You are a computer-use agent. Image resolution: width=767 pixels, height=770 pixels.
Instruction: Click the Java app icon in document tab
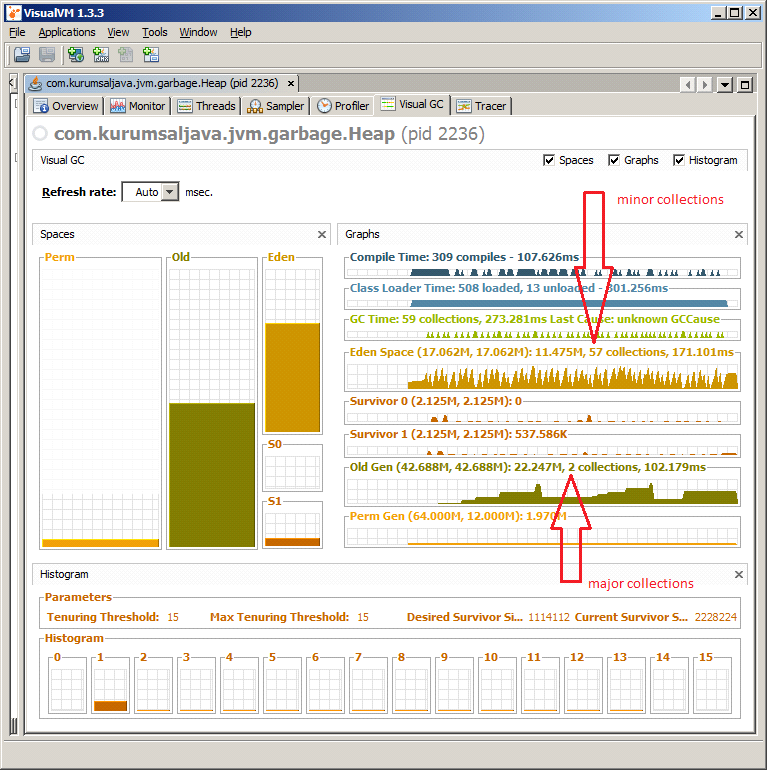35,84
